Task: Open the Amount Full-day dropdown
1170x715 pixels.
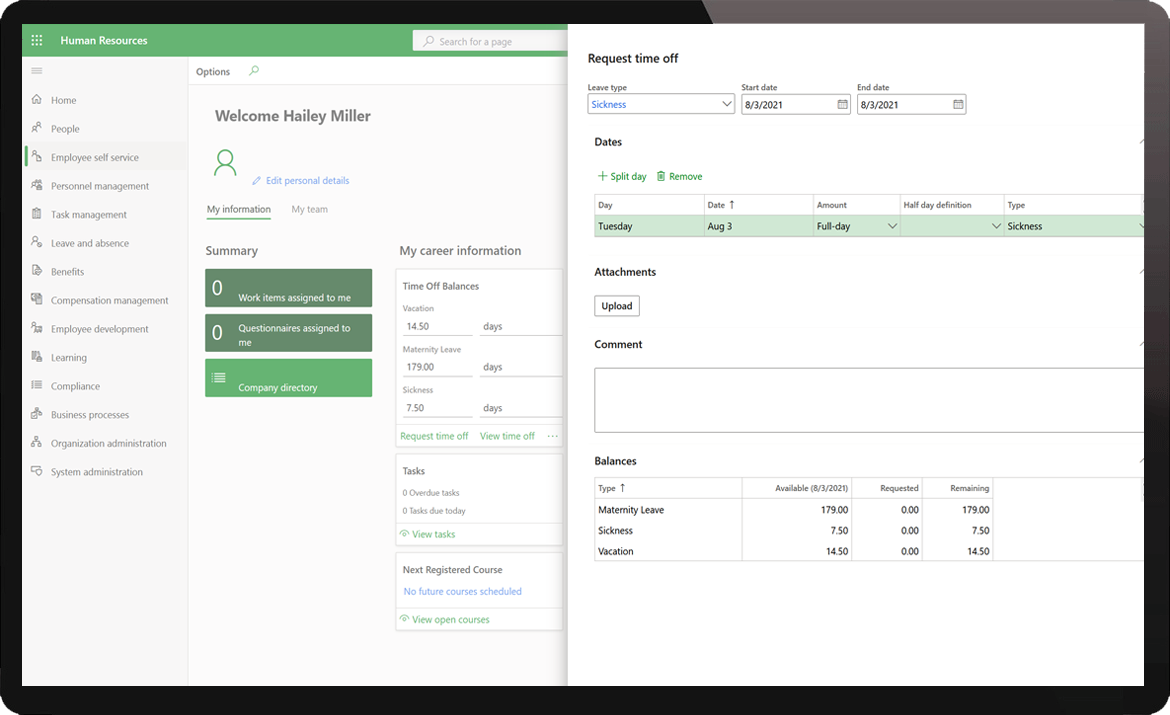Action: 892,227
